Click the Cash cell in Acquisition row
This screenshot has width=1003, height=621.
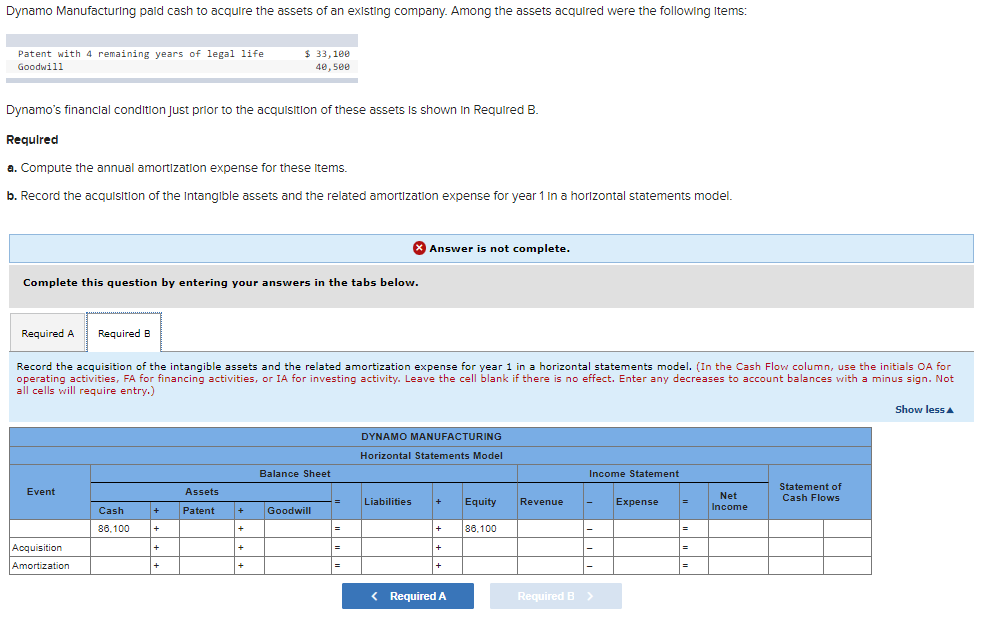coord(120,547)
